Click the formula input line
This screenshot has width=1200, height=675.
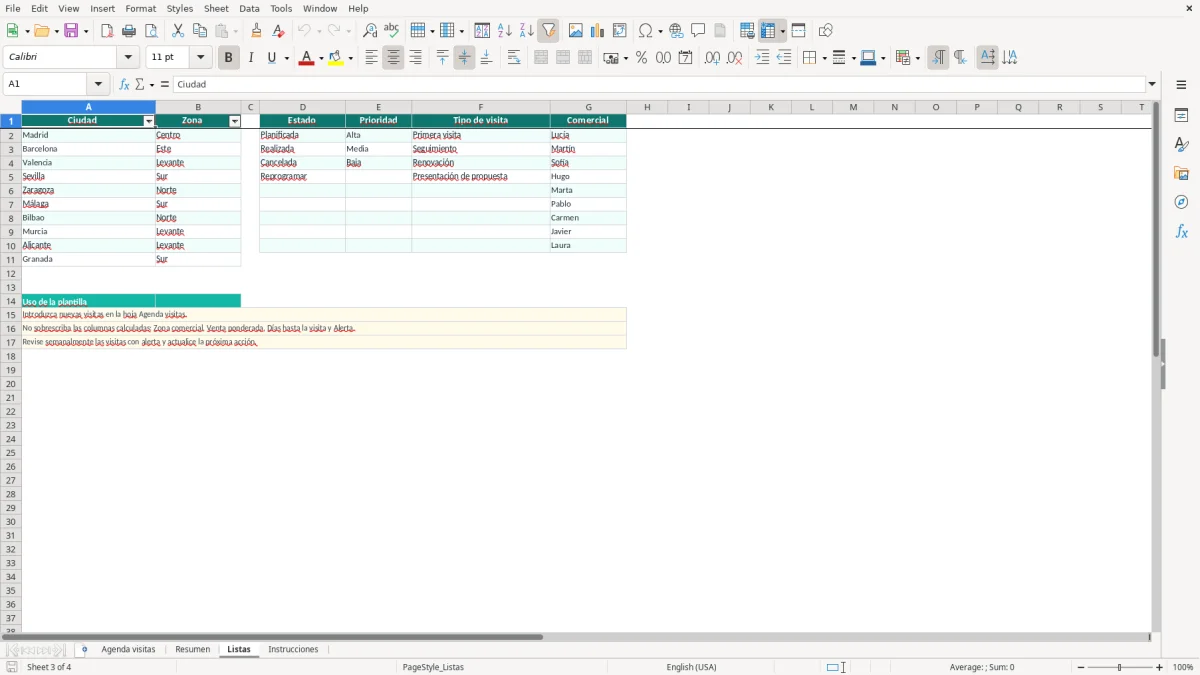pos(659,84)
